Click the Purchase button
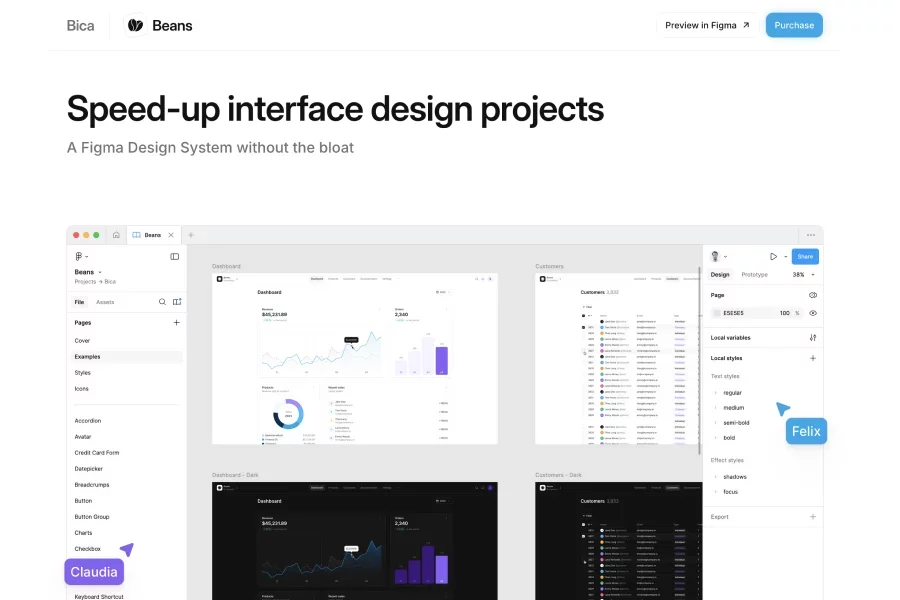 794,25
